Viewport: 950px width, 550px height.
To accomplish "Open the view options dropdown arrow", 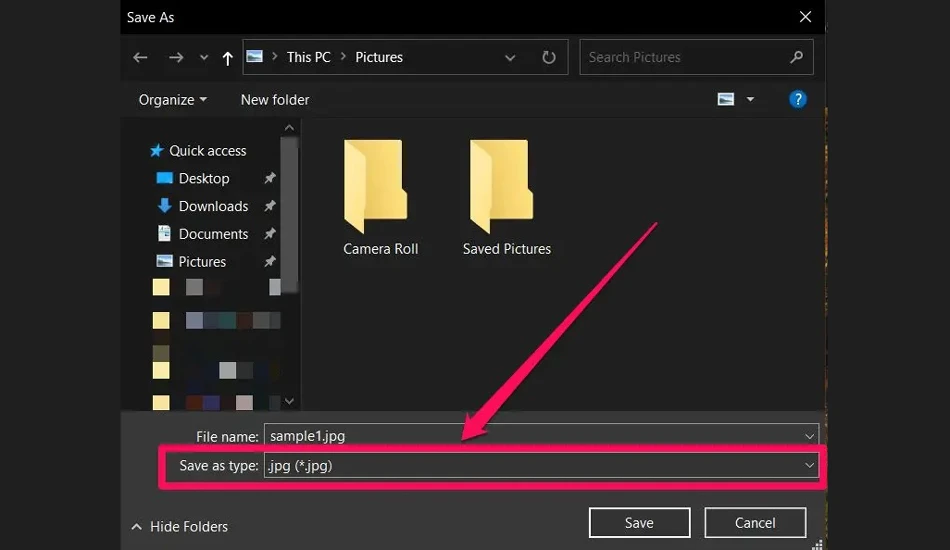I will tap(750, 99).
